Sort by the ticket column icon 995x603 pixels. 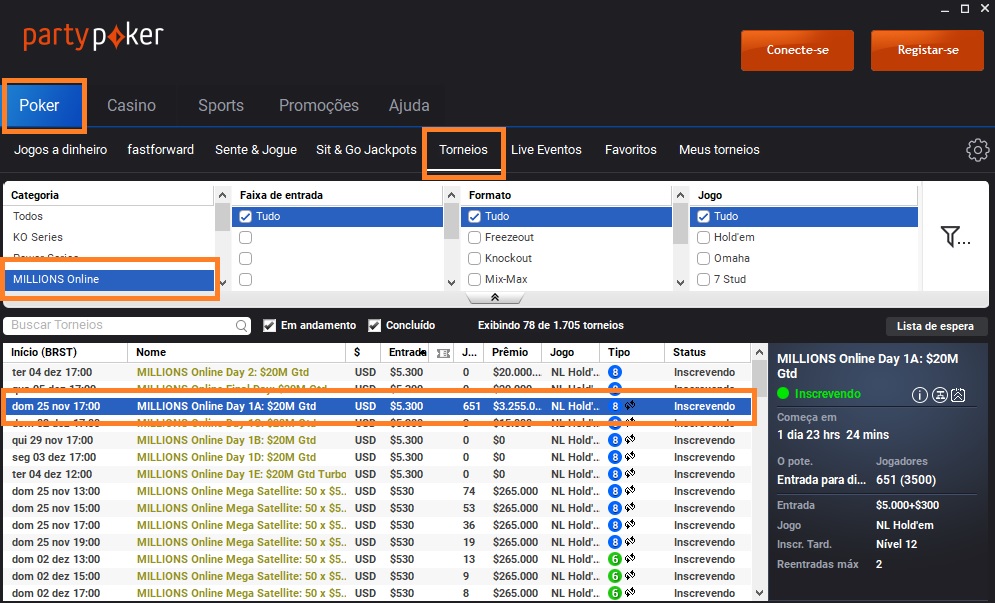click(x=444, y=353)
